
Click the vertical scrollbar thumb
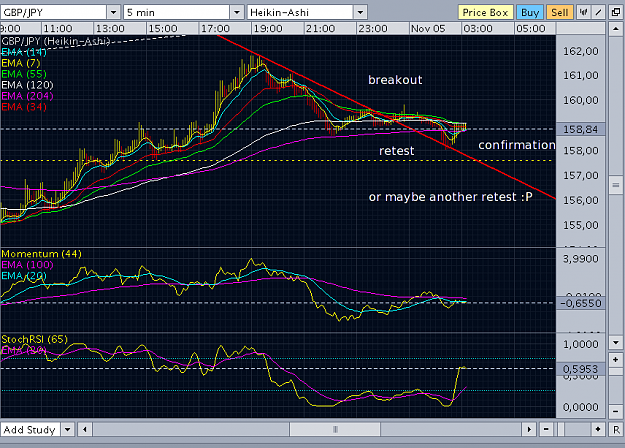[616, 185]
